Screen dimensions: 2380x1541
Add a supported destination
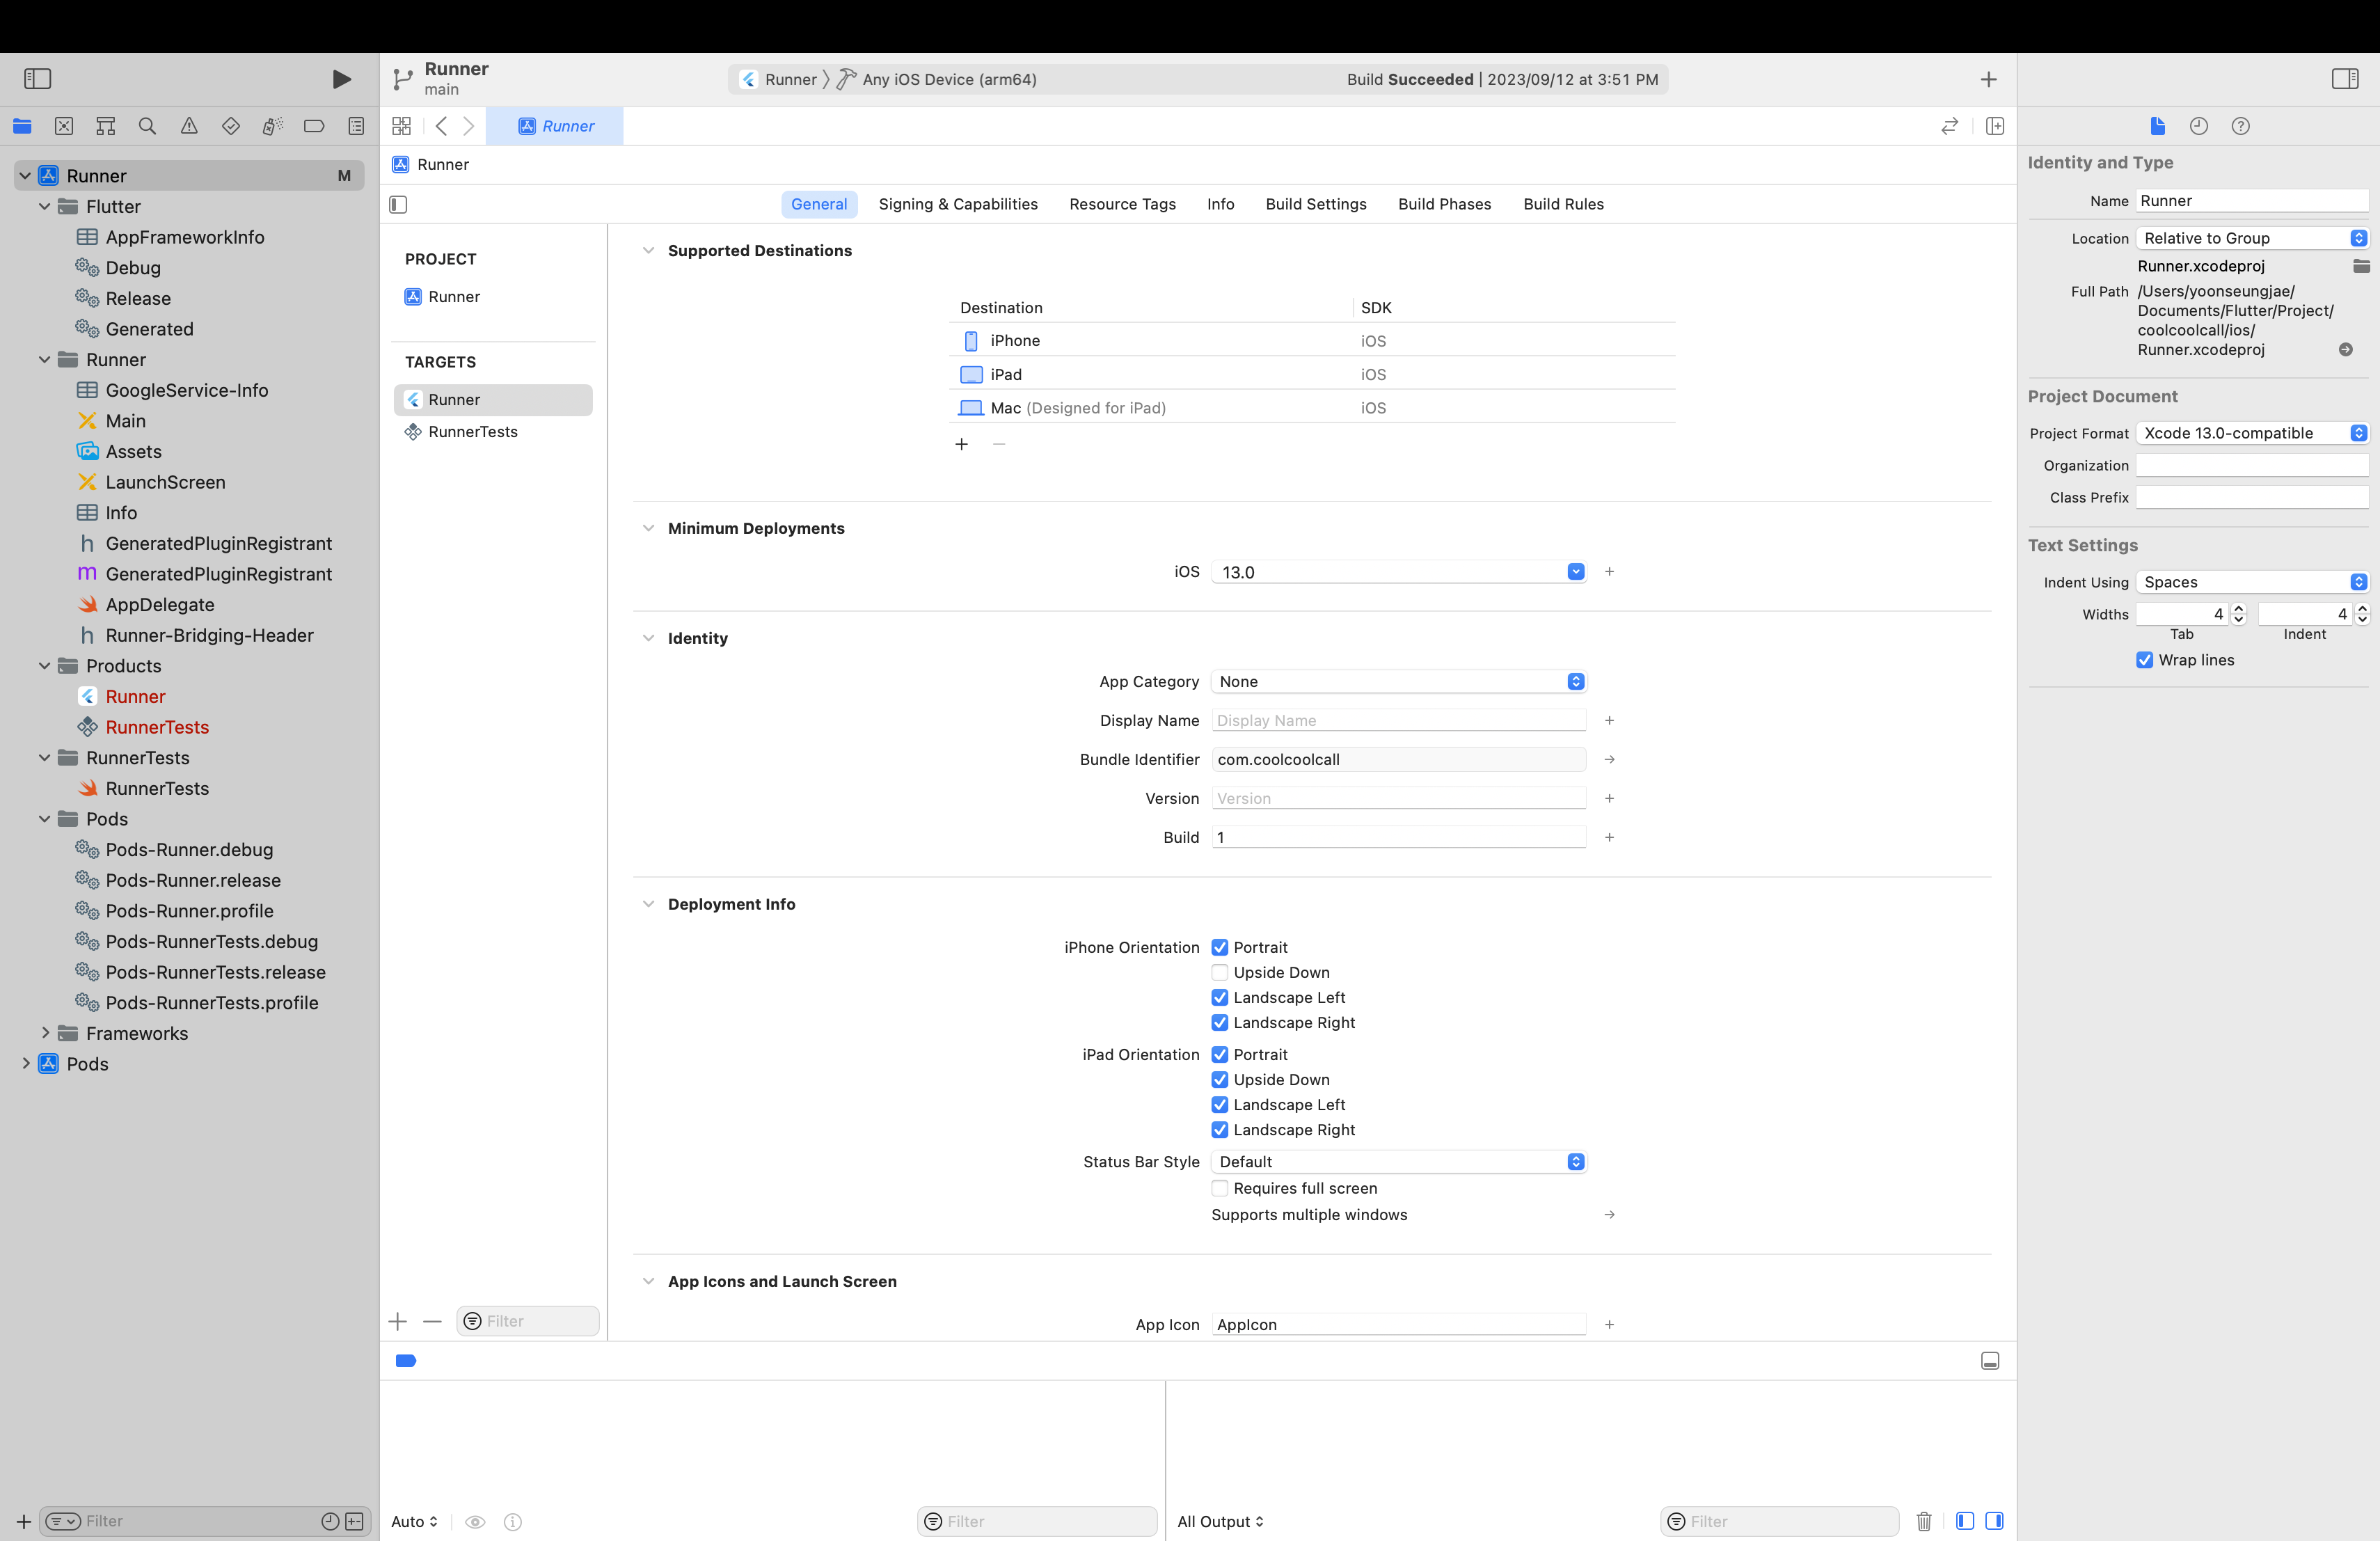tap(962, 444)
